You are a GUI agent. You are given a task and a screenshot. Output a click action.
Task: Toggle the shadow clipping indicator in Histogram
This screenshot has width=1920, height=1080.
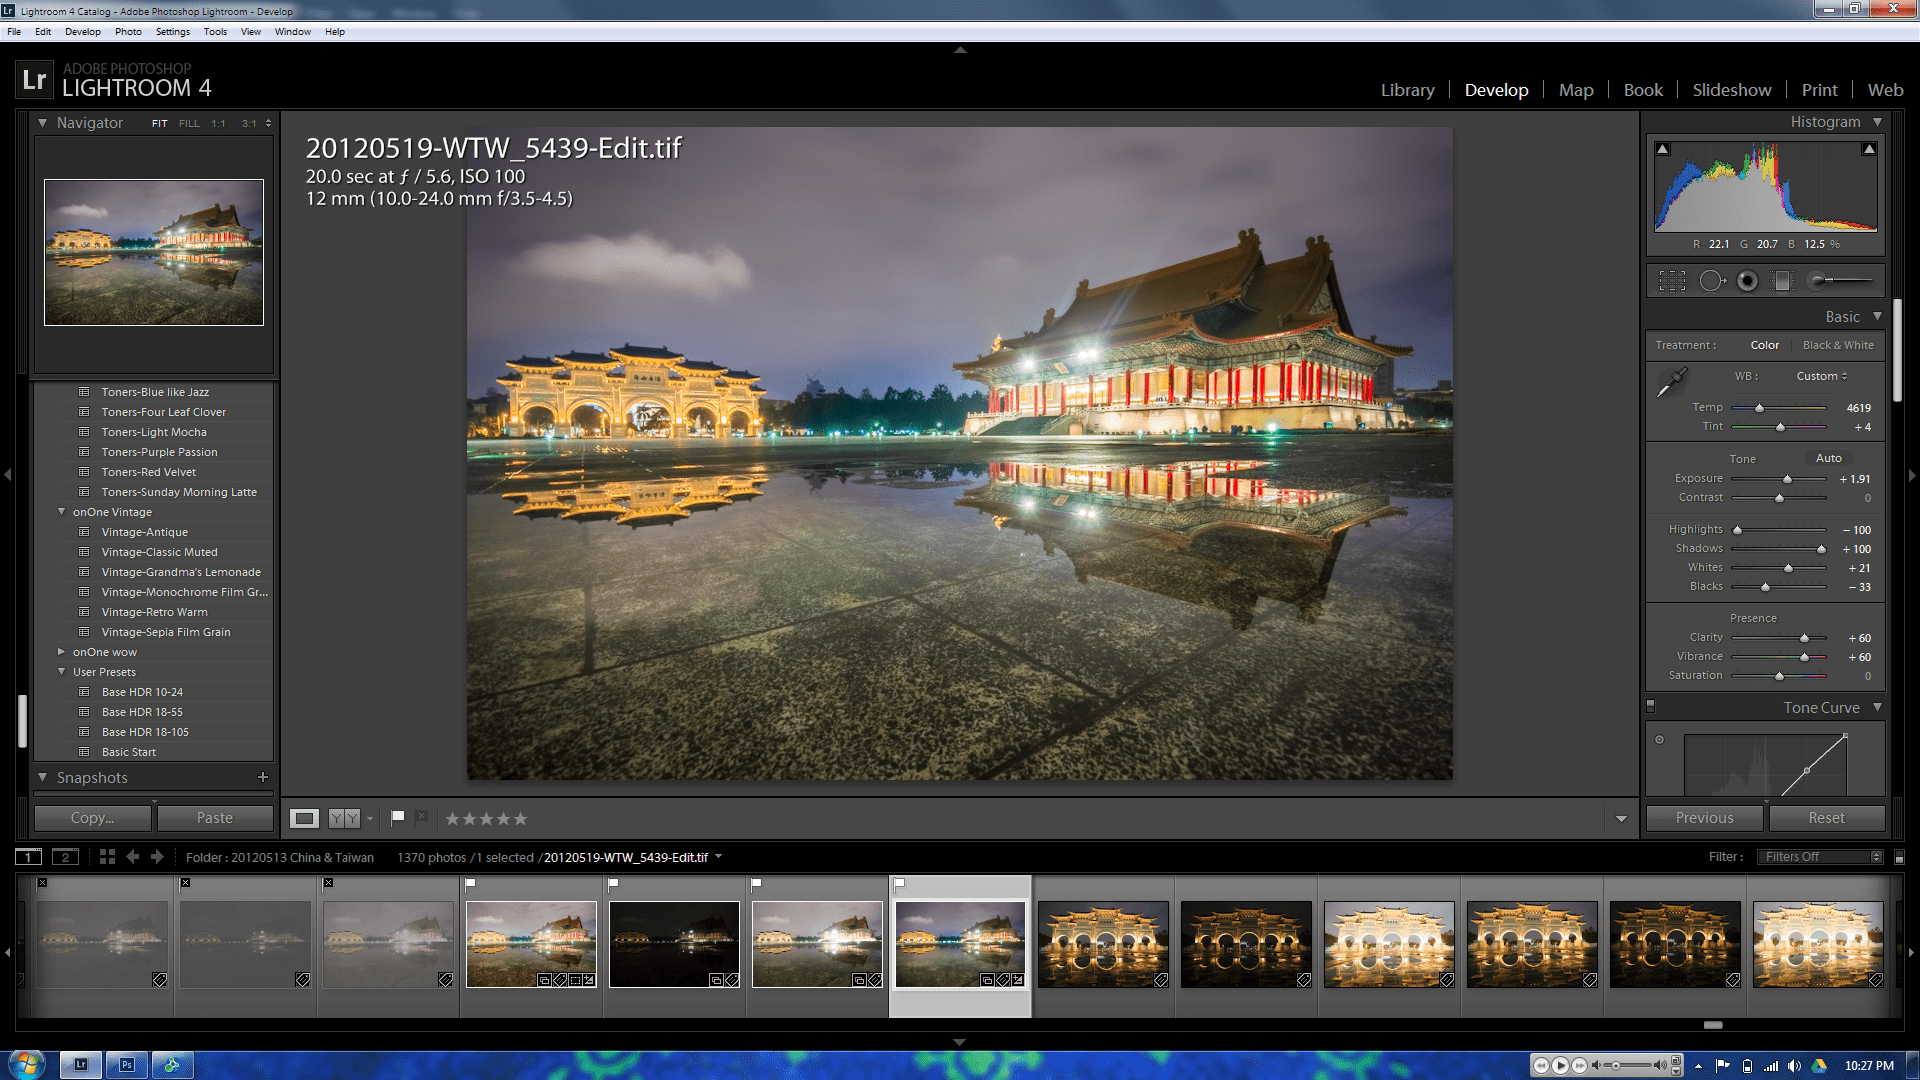coord(1663,149)
